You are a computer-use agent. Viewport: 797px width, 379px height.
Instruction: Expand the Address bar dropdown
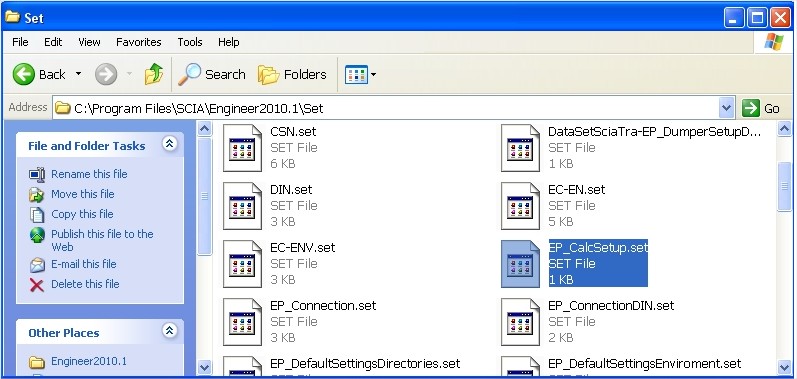pyautogui.click(x=727, y=108)
